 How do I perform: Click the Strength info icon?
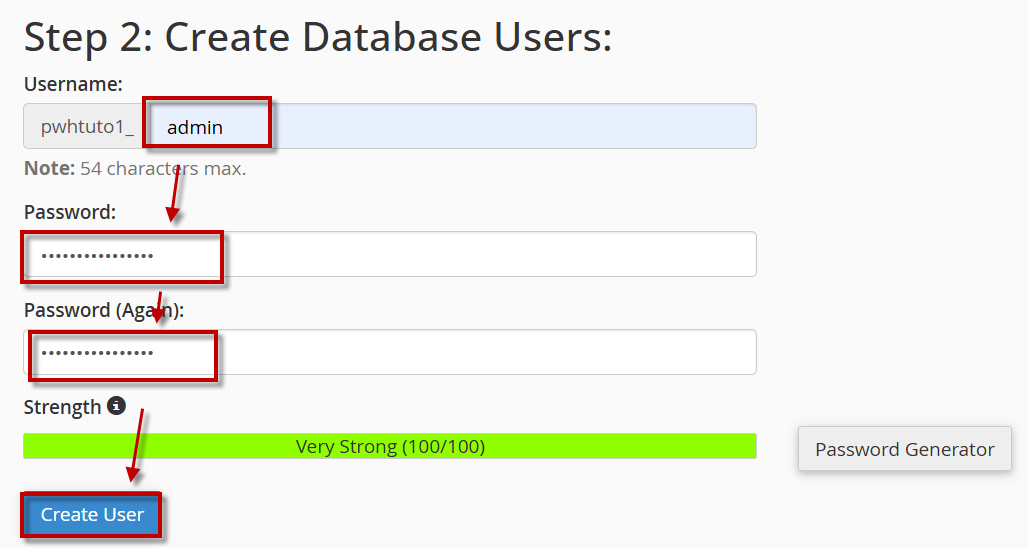tap(117, 406)
